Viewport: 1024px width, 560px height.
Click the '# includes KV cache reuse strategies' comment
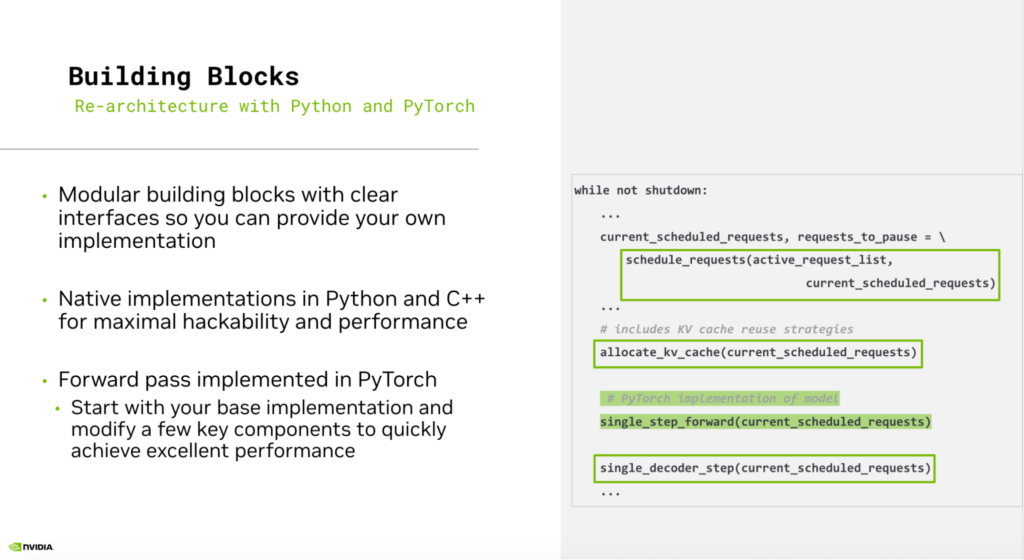point(726,329)
